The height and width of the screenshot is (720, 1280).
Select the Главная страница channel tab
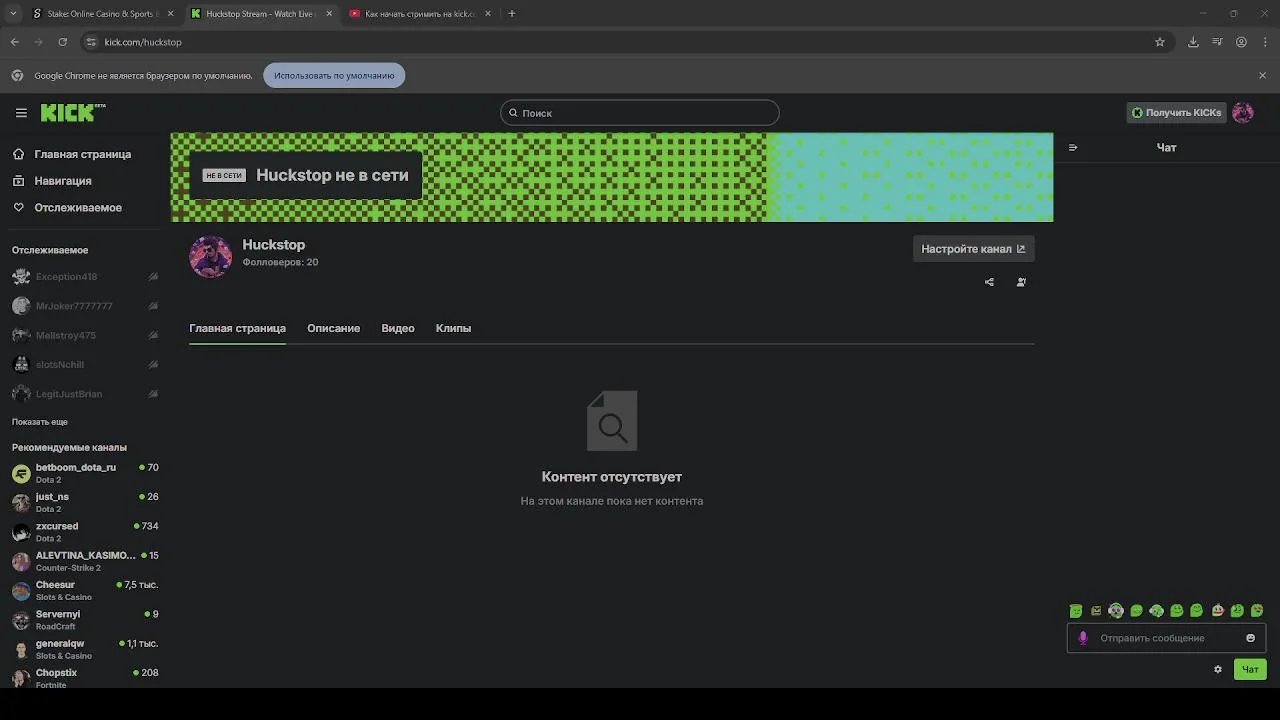[237, 328]
